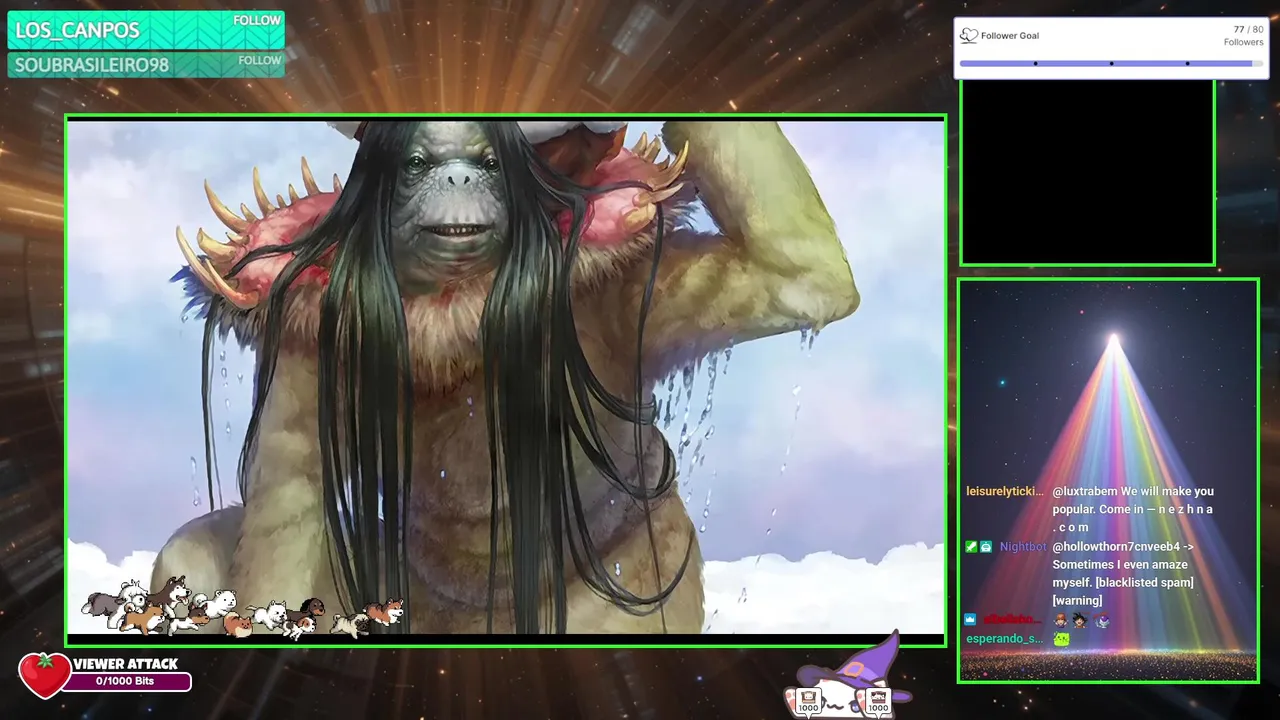Click Nightbot's teal bot badge
This screenshot has height=720, width=1280.
986,547
